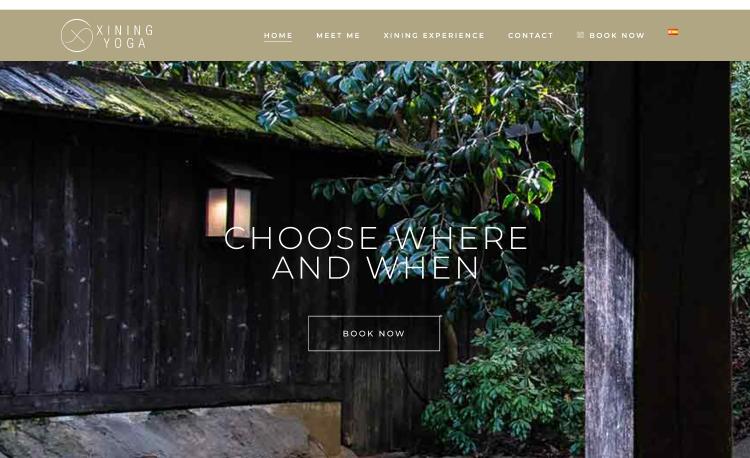This screenshot has height=458, width=750.
Task: Navigate to the CONTACT page
Action: tap(530, 35)
